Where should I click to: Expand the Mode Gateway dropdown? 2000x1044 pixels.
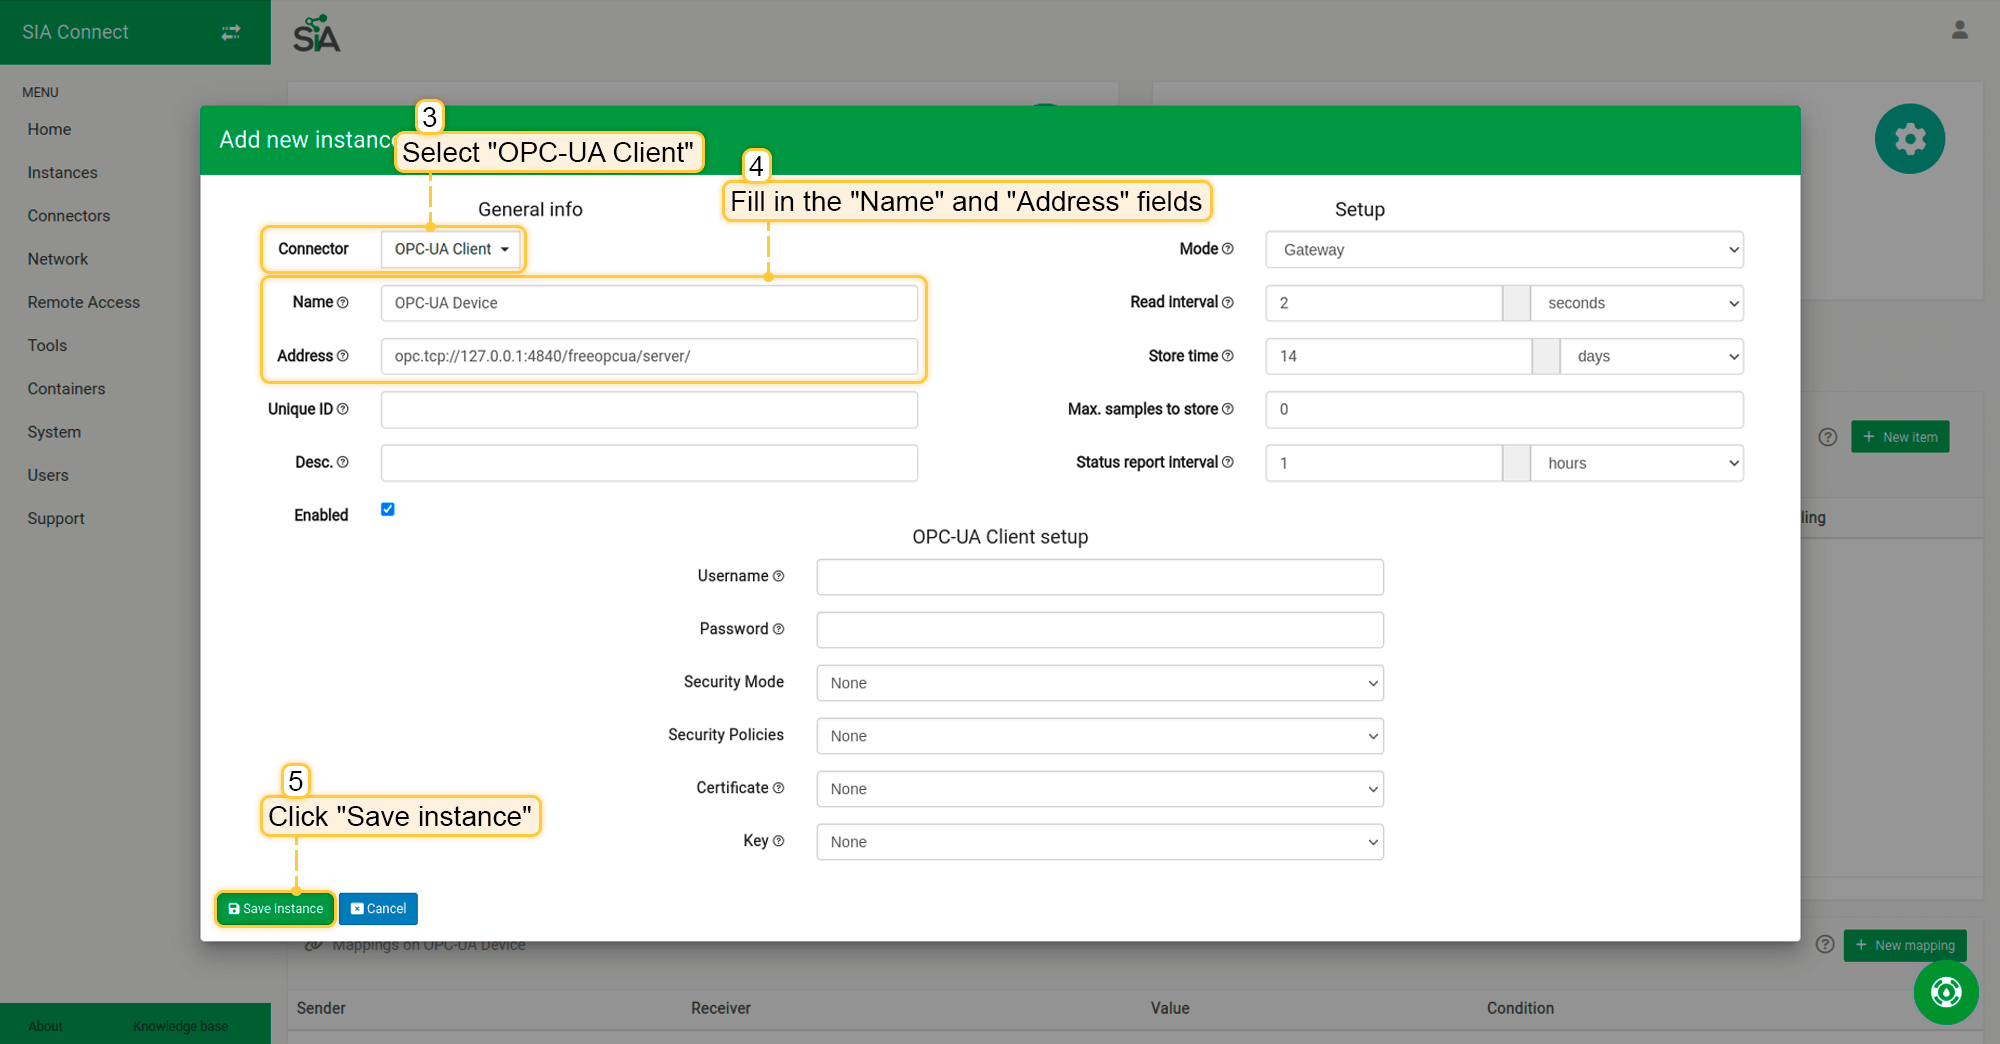[1503, 250]
